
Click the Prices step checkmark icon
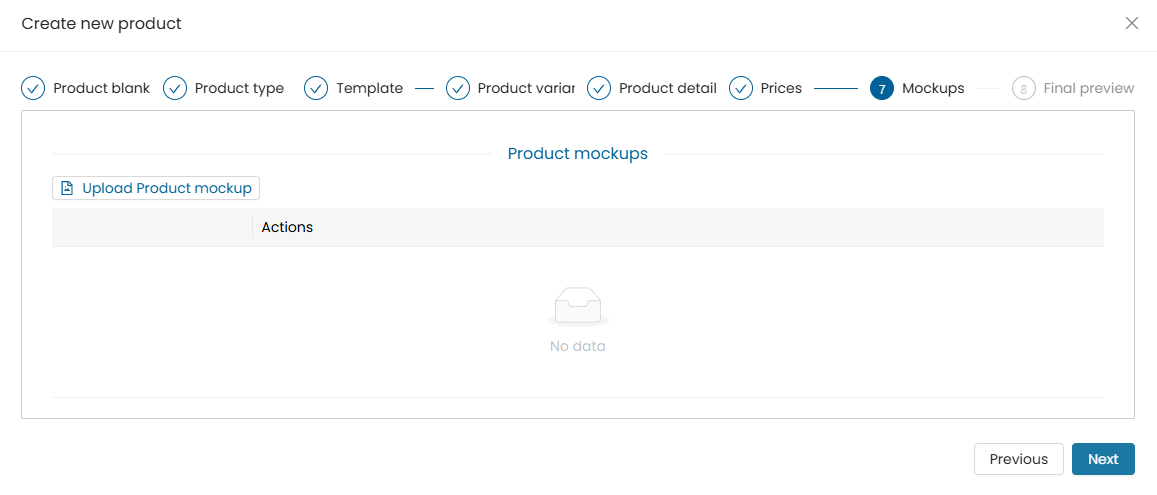[x=741, y=89]
